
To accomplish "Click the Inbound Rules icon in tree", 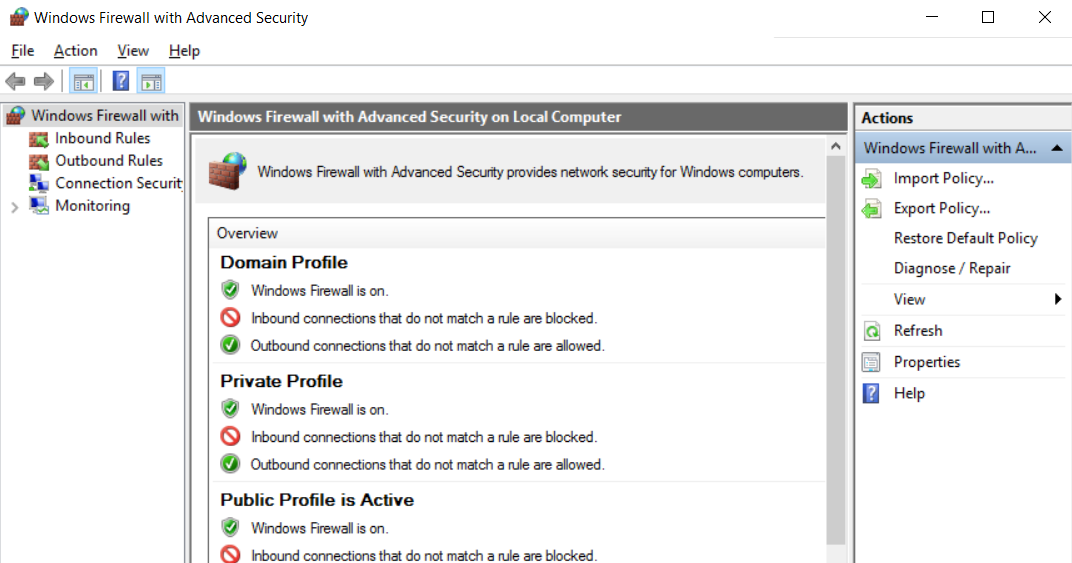I will pyautogui.click(x=39, y=139).
